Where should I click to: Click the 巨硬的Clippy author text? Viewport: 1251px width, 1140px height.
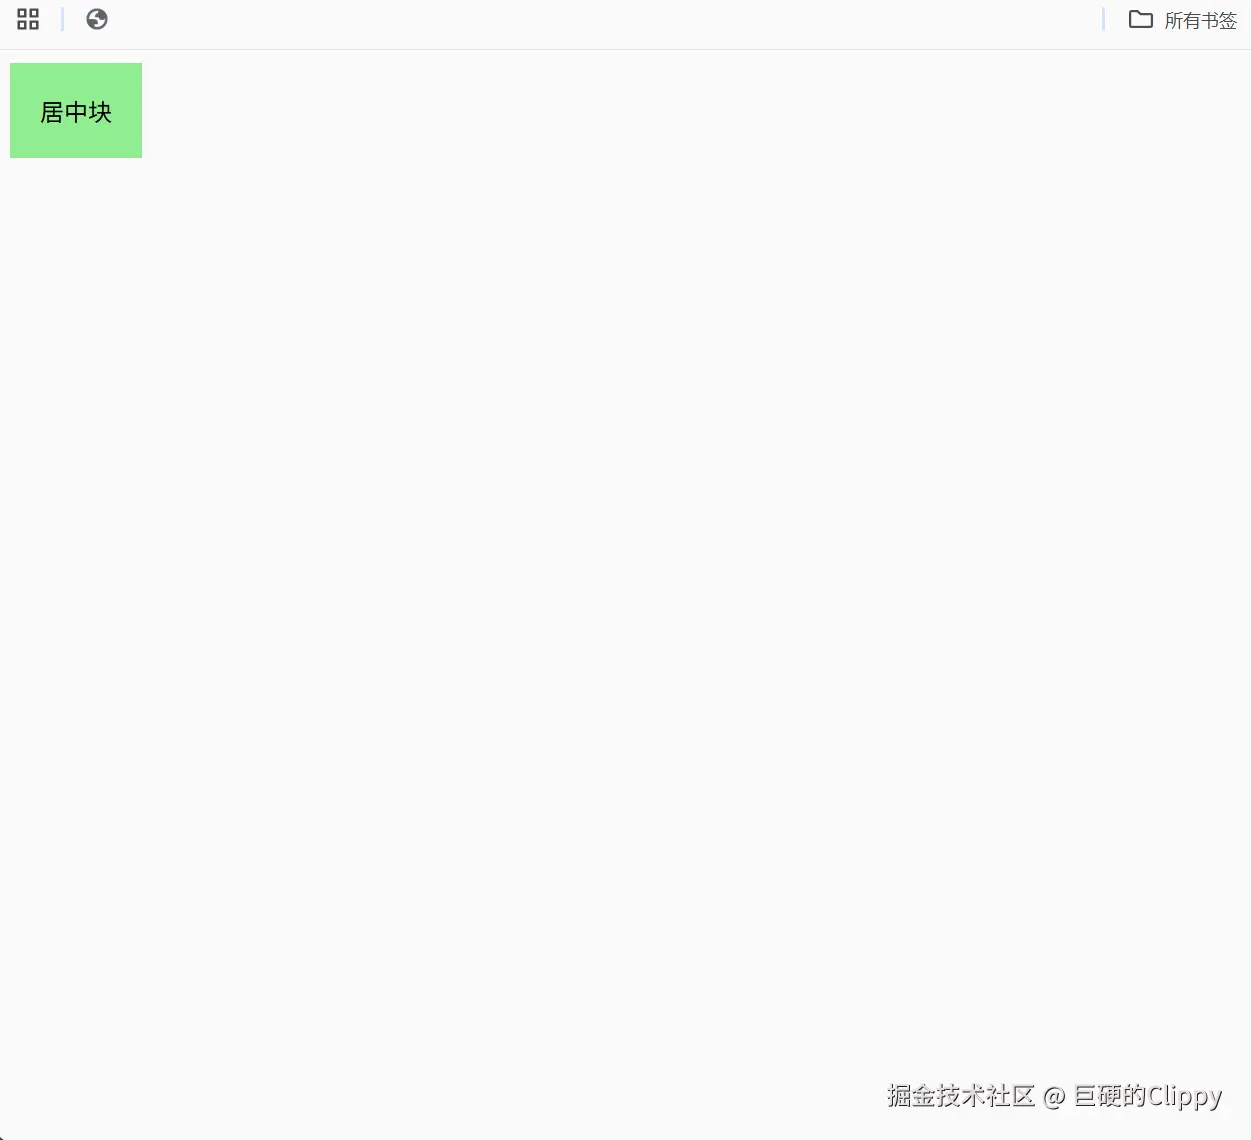1146,1096
